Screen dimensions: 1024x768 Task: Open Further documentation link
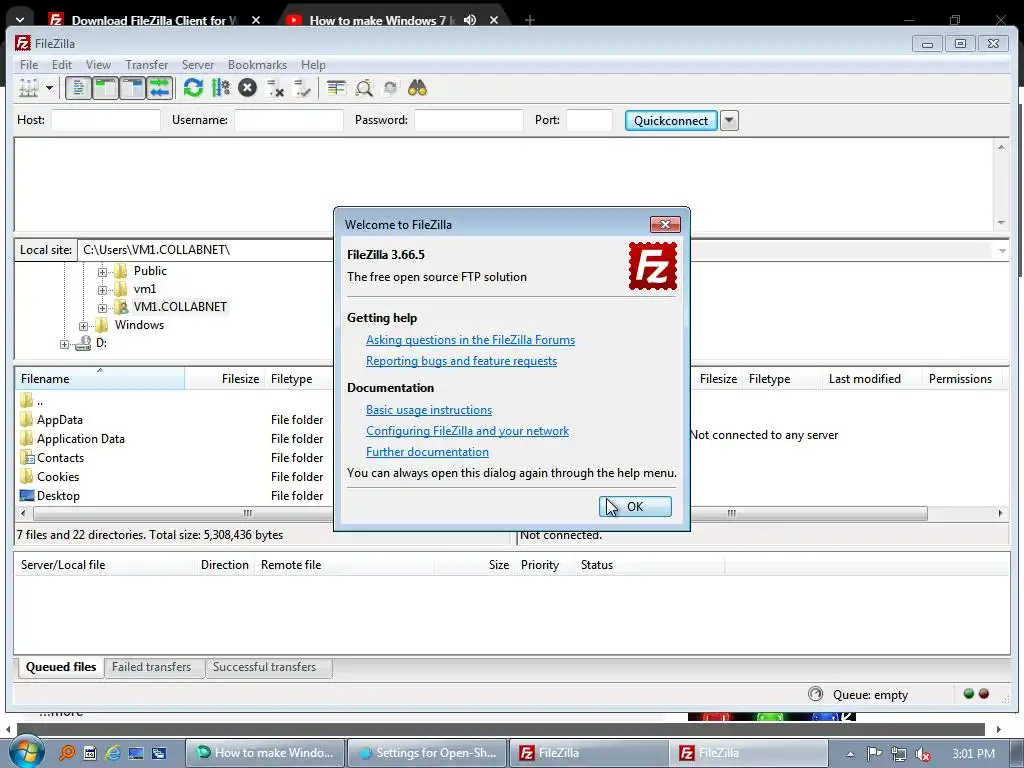427,451
